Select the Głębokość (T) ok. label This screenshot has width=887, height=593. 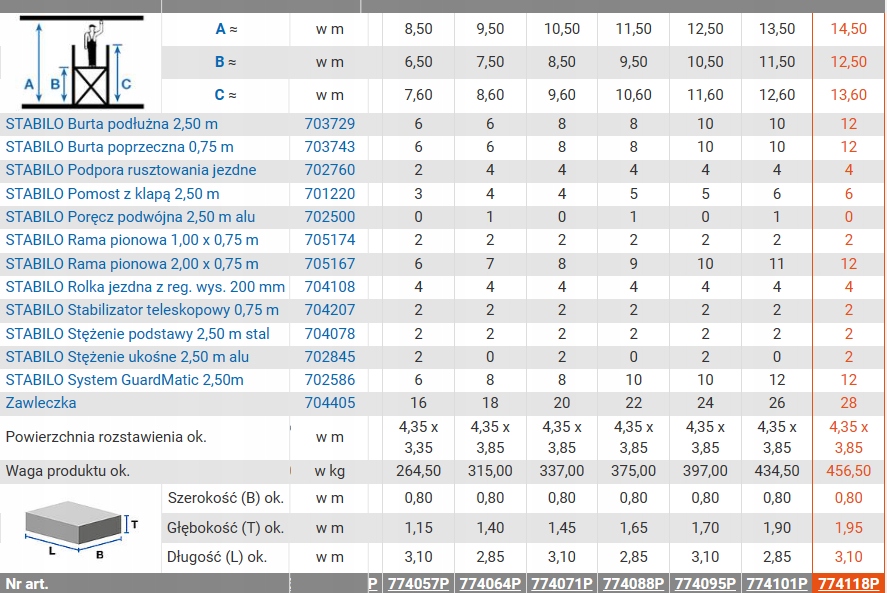point(225,528)
